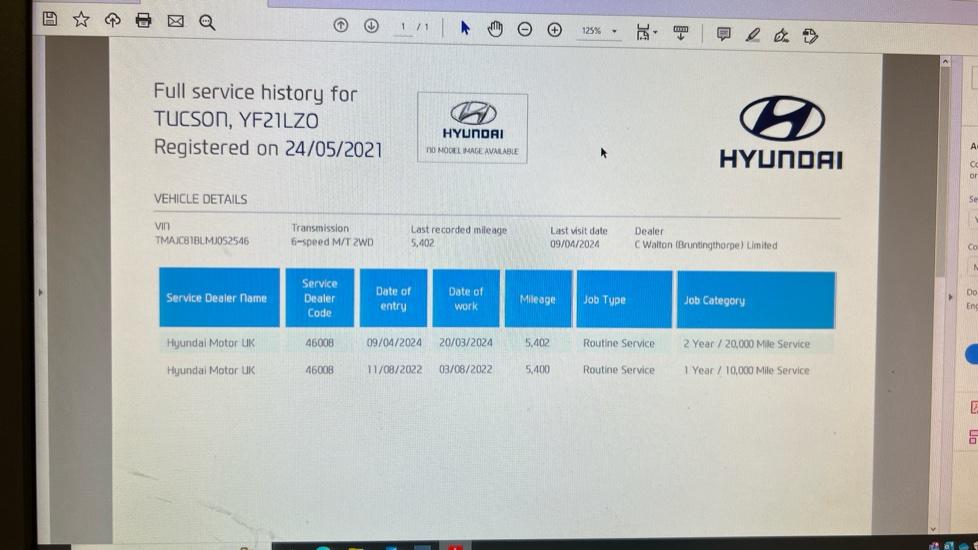This screenshot has width=978, height=550.
Task: Click the Service Dealer Code header
Action: tap(319, 298)
